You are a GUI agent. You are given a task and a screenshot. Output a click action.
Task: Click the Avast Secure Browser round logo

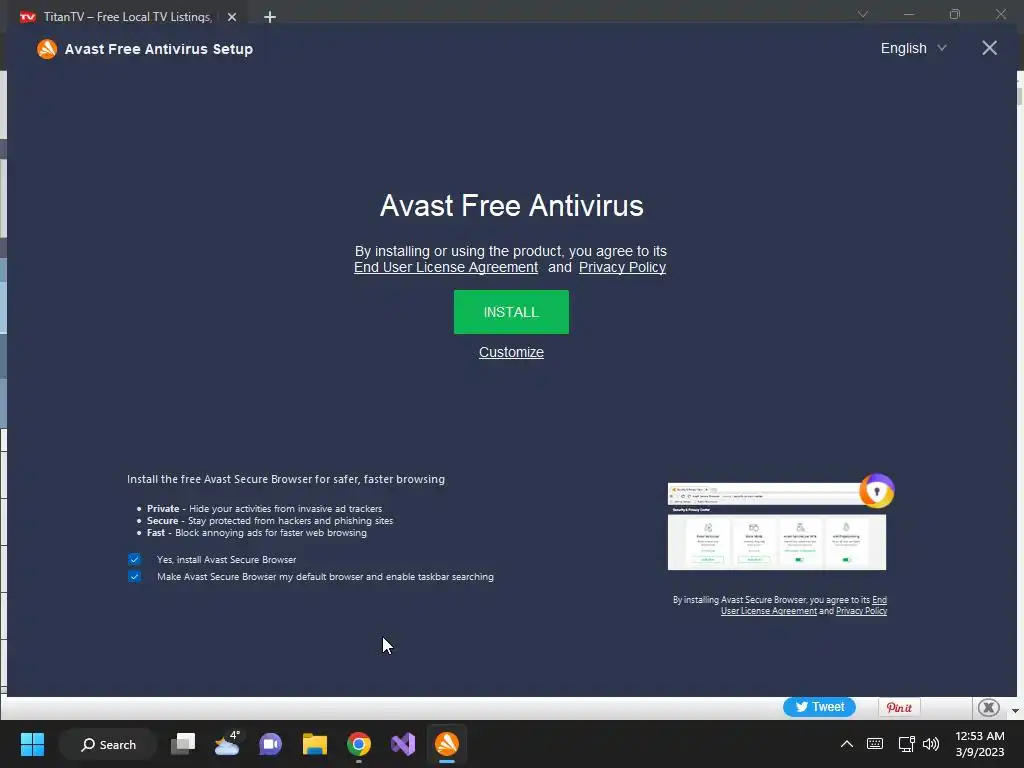876,490
